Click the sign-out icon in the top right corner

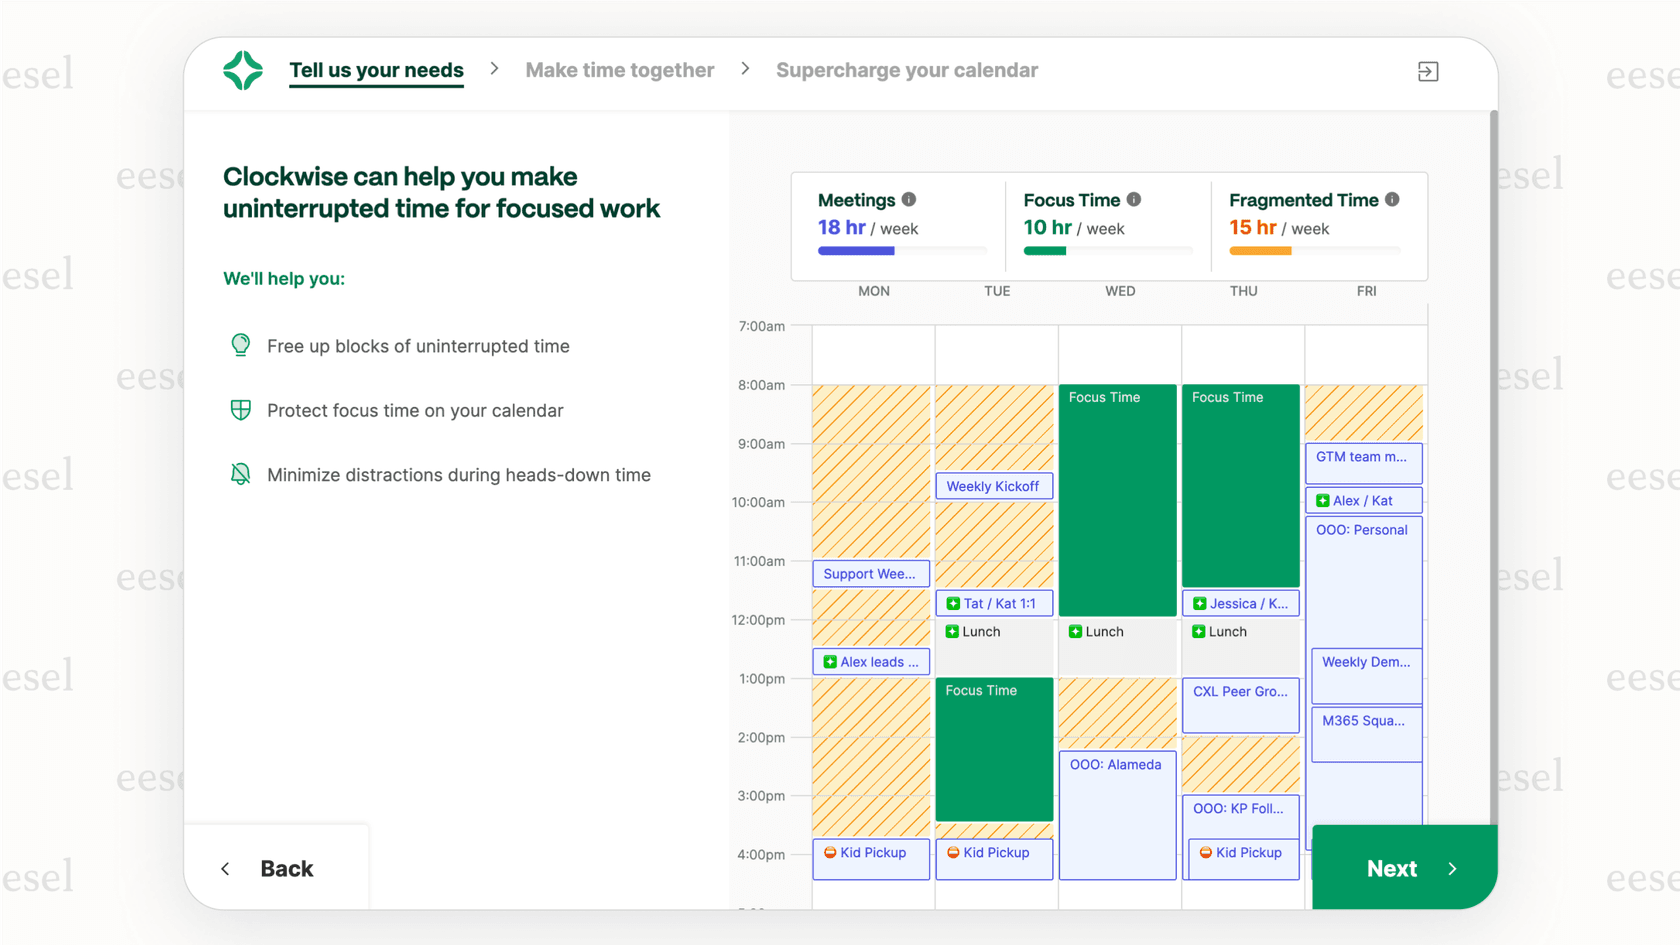point(1428,71)
